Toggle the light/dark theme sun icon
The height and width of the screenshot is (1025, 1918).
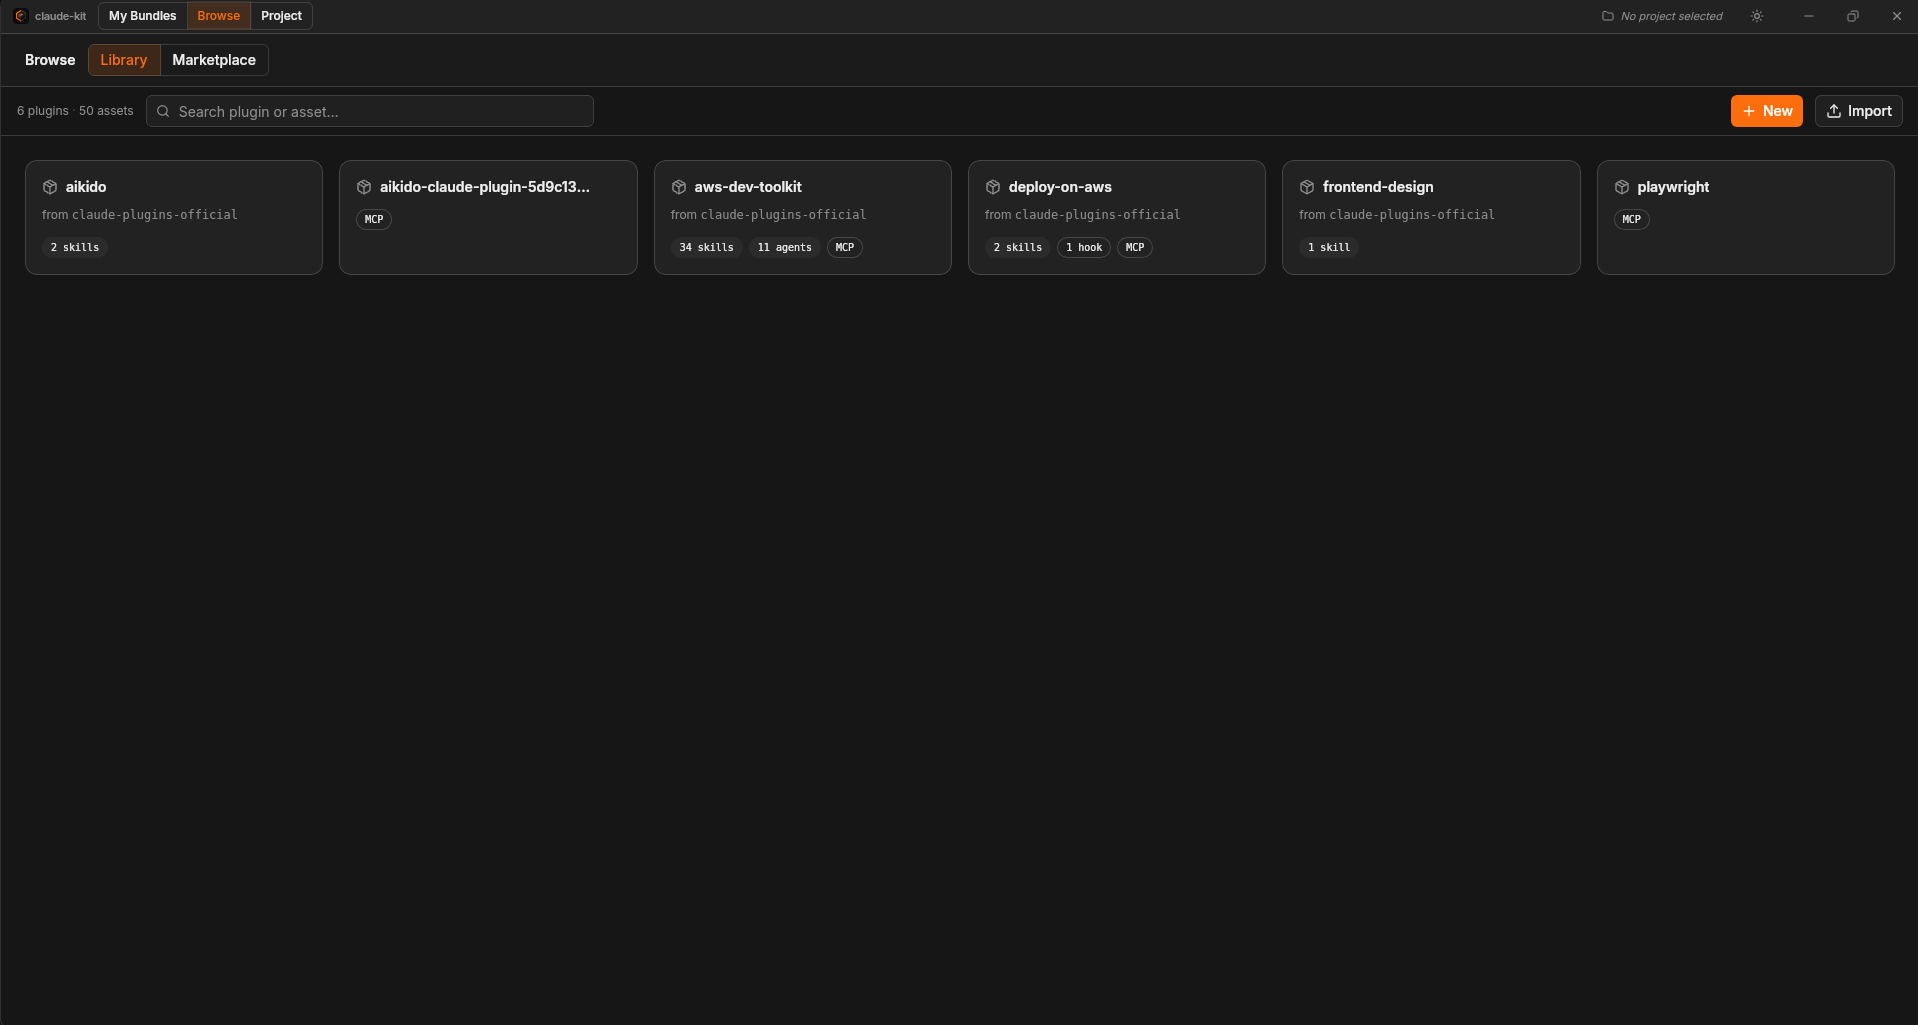[x=1757, y=16]
